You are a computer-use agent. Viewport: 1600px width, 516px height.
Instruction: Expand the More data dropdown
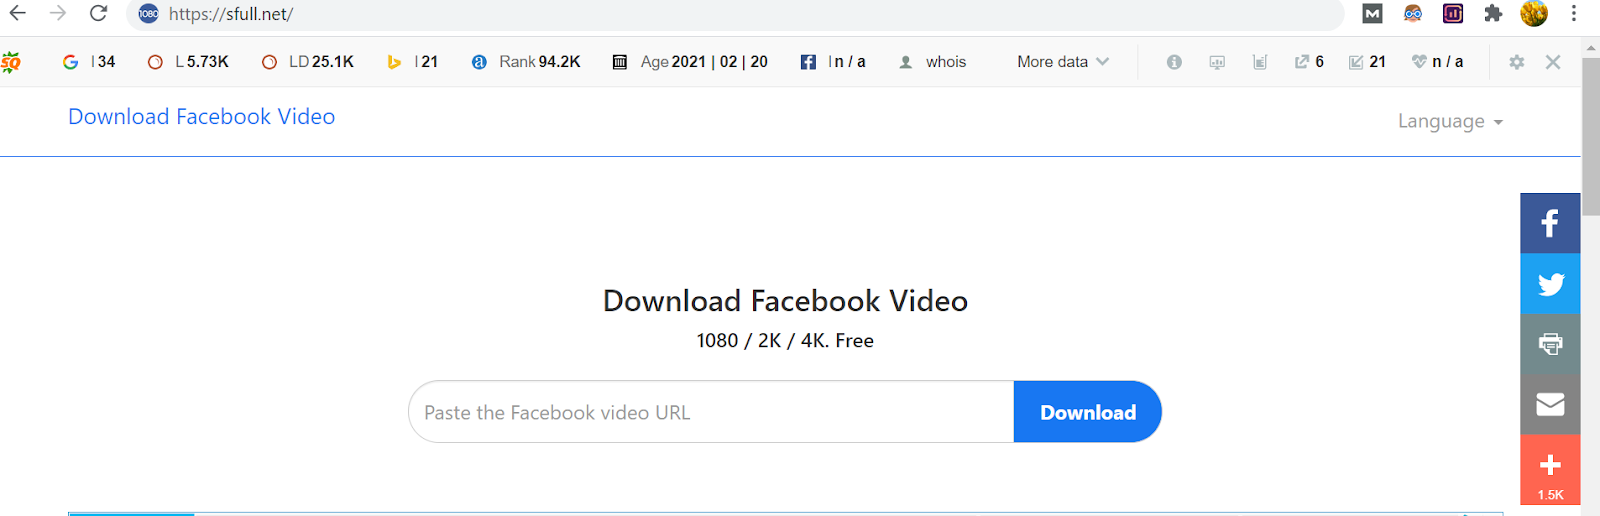[x=1063, y=62]
